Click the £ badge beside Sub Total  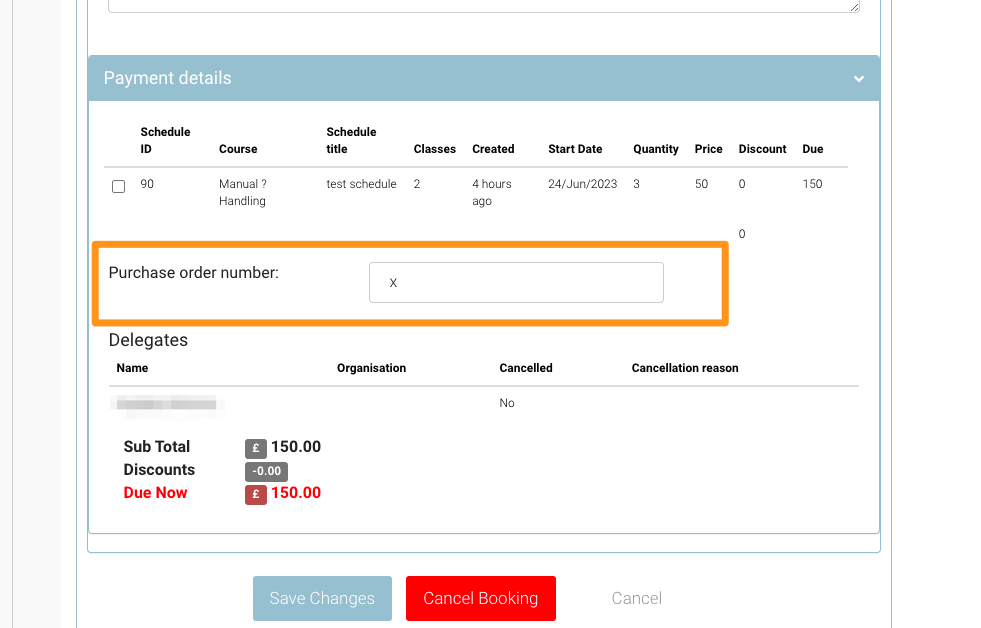pos(256,448)
